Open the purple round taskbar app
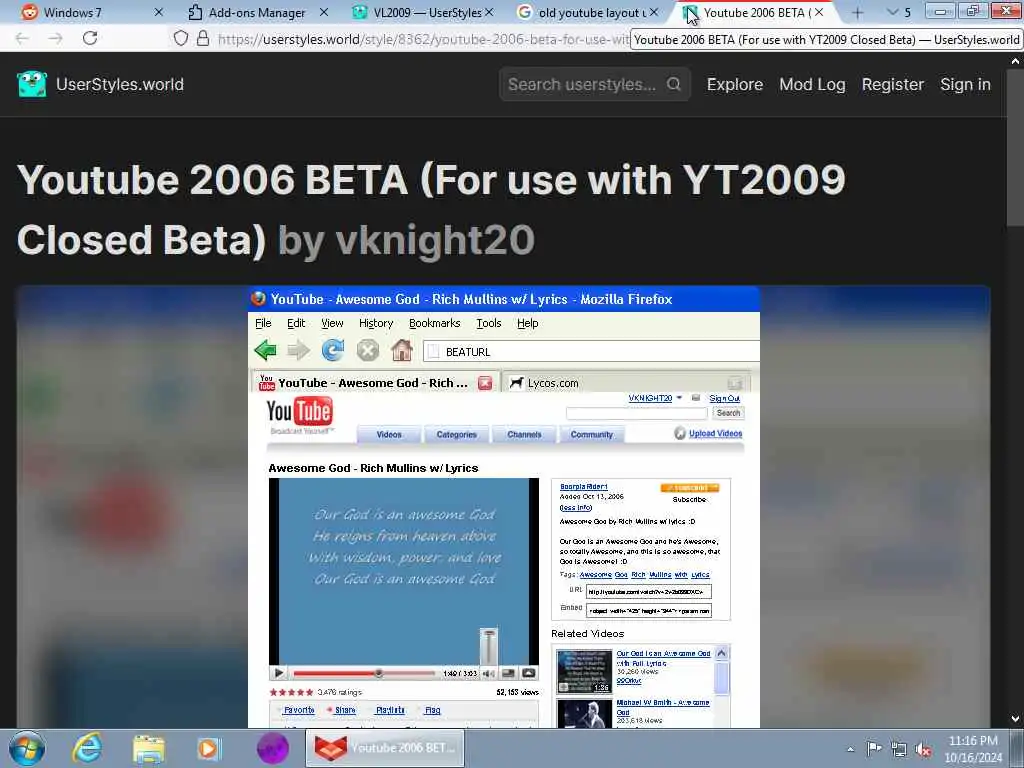The width and height of the screenshot is (1024, 768). point(272,748)
